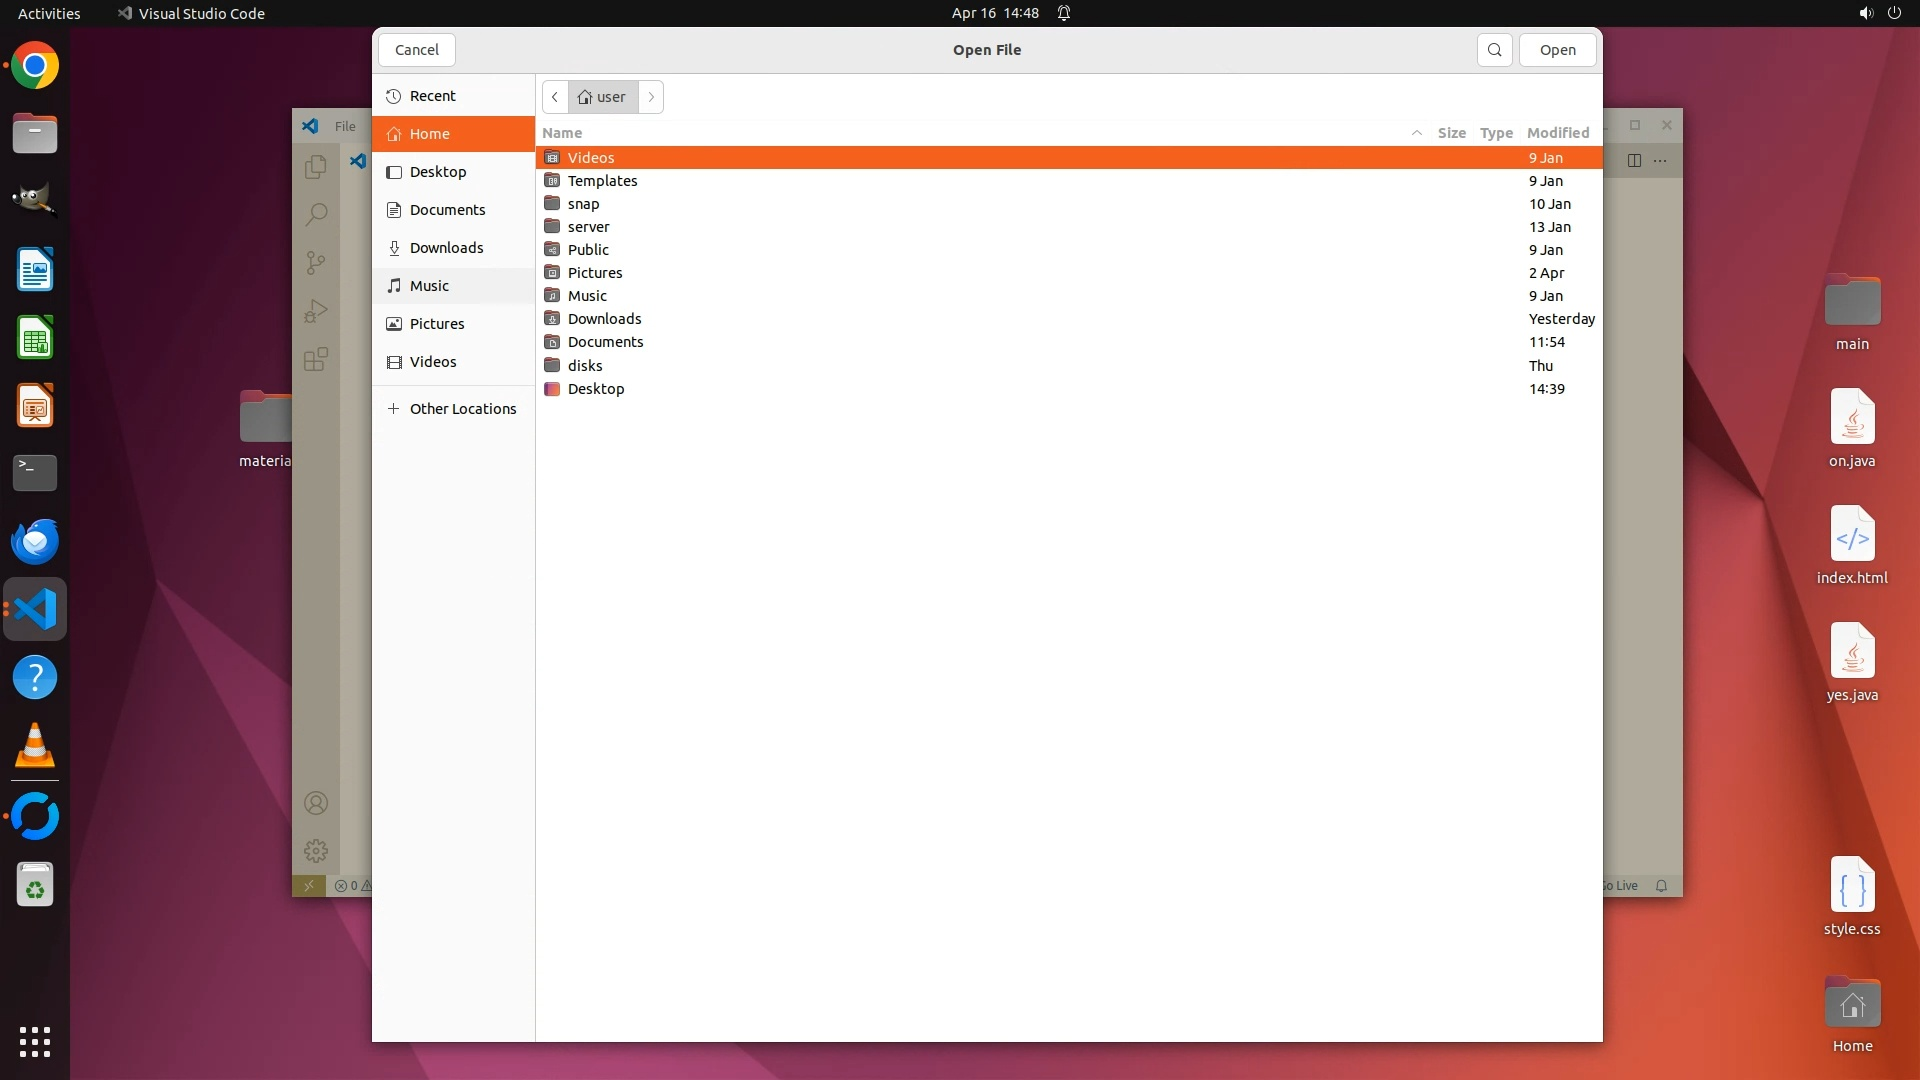
Task: Click the user home path bar button
Action: coord(603,97)
